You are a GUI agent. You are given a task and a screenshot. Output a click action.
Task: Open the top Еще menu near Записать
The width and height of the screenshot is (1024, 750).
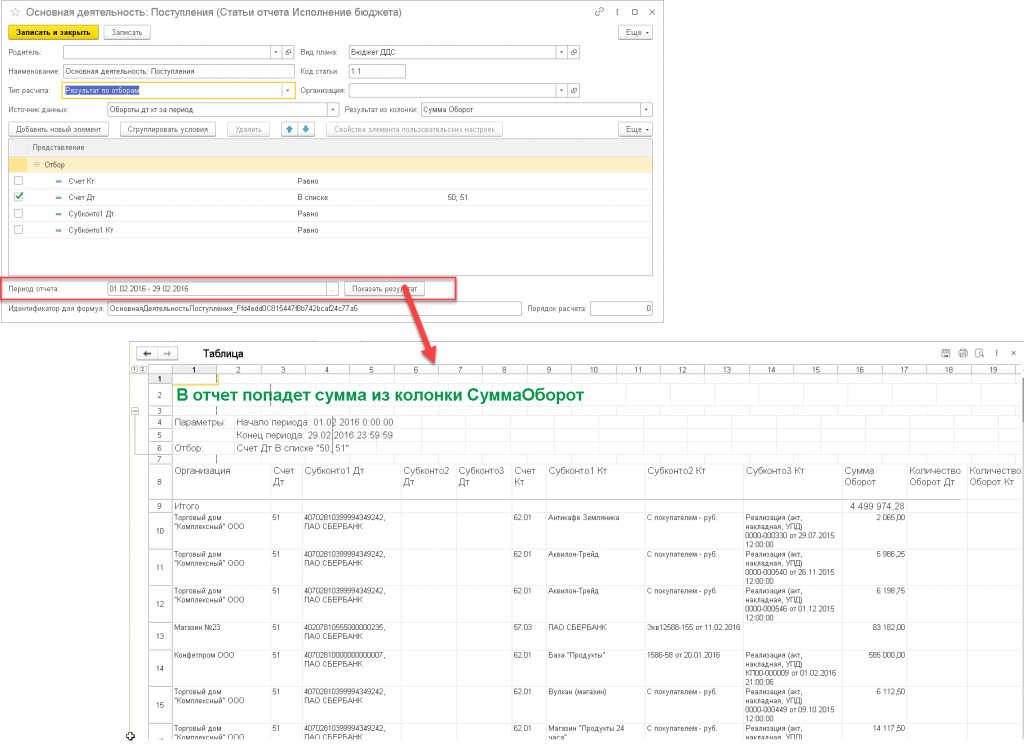pyautogui.click(x=635, y=33)
